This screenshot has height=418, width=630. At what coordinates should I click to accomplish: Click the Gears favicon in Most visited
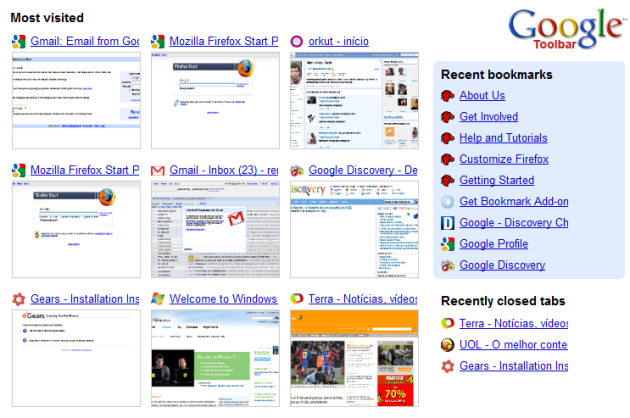(18, 299)
